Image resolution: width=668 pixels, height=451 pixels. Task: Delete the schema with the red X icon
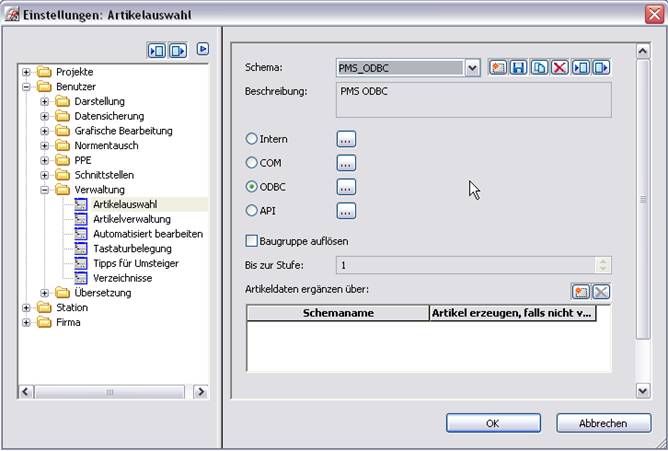pos(559,68)
